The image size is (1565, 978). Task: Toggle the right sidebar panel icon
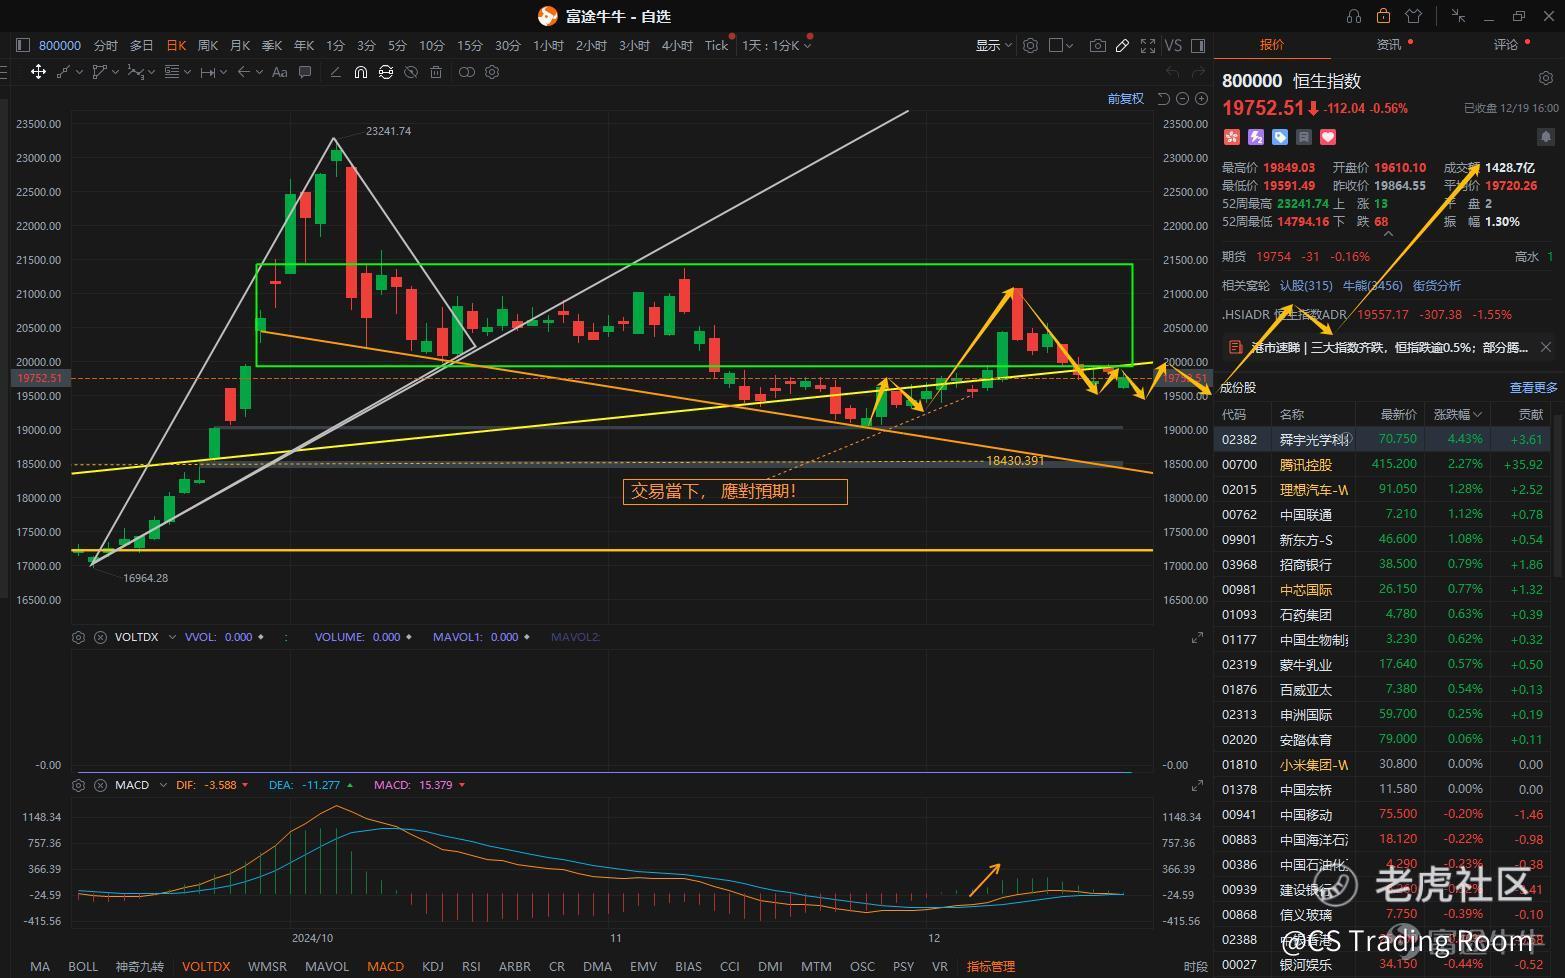pyautogui.click(x=1198, y=45)
